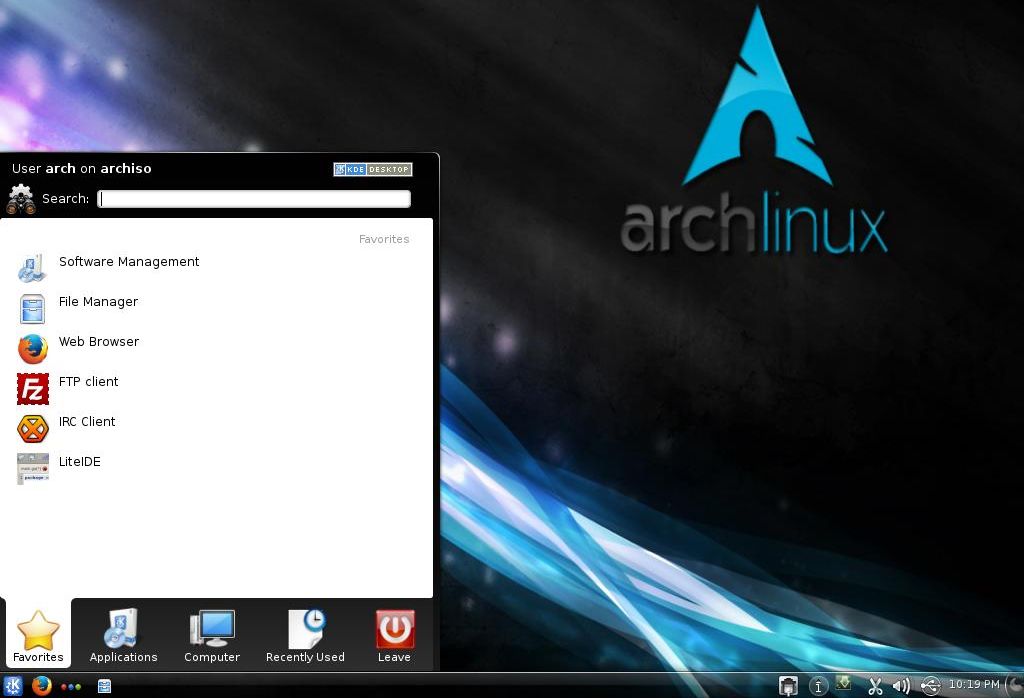Start the FileZilla FTP client
The image size is (1024, 698).
pos(88,383)
